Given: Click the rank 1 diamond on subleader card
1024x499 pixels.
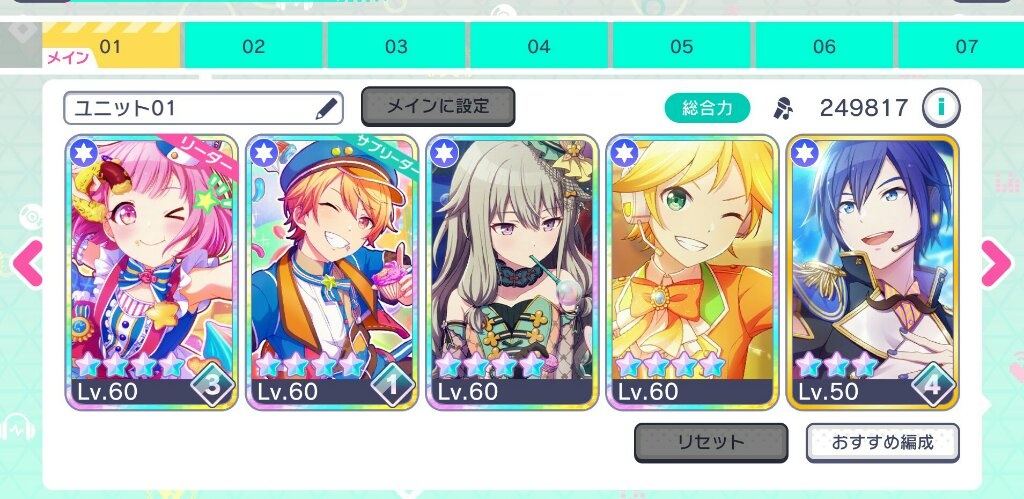Looking at the screenshot, I should (x=392, y=386).
